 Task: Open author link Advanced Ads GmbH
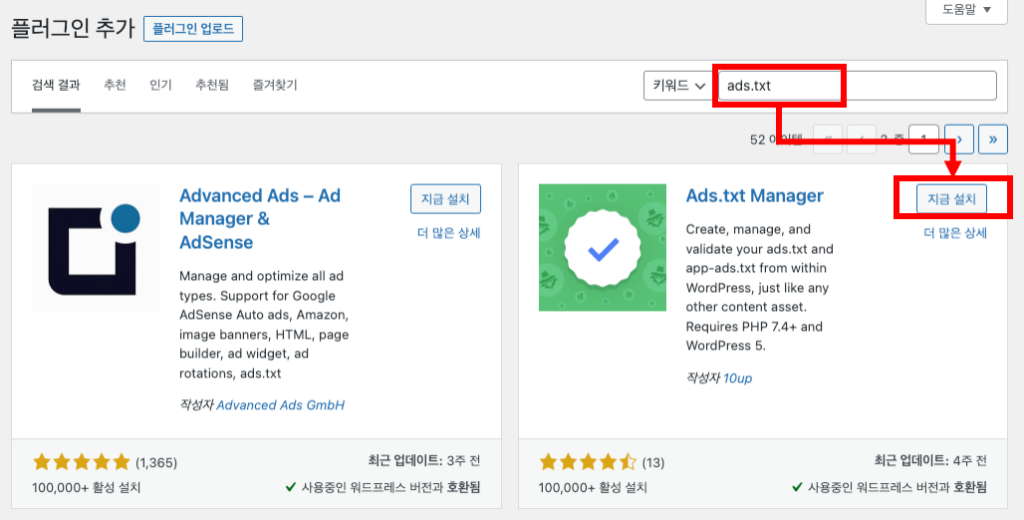pos(280,405)
